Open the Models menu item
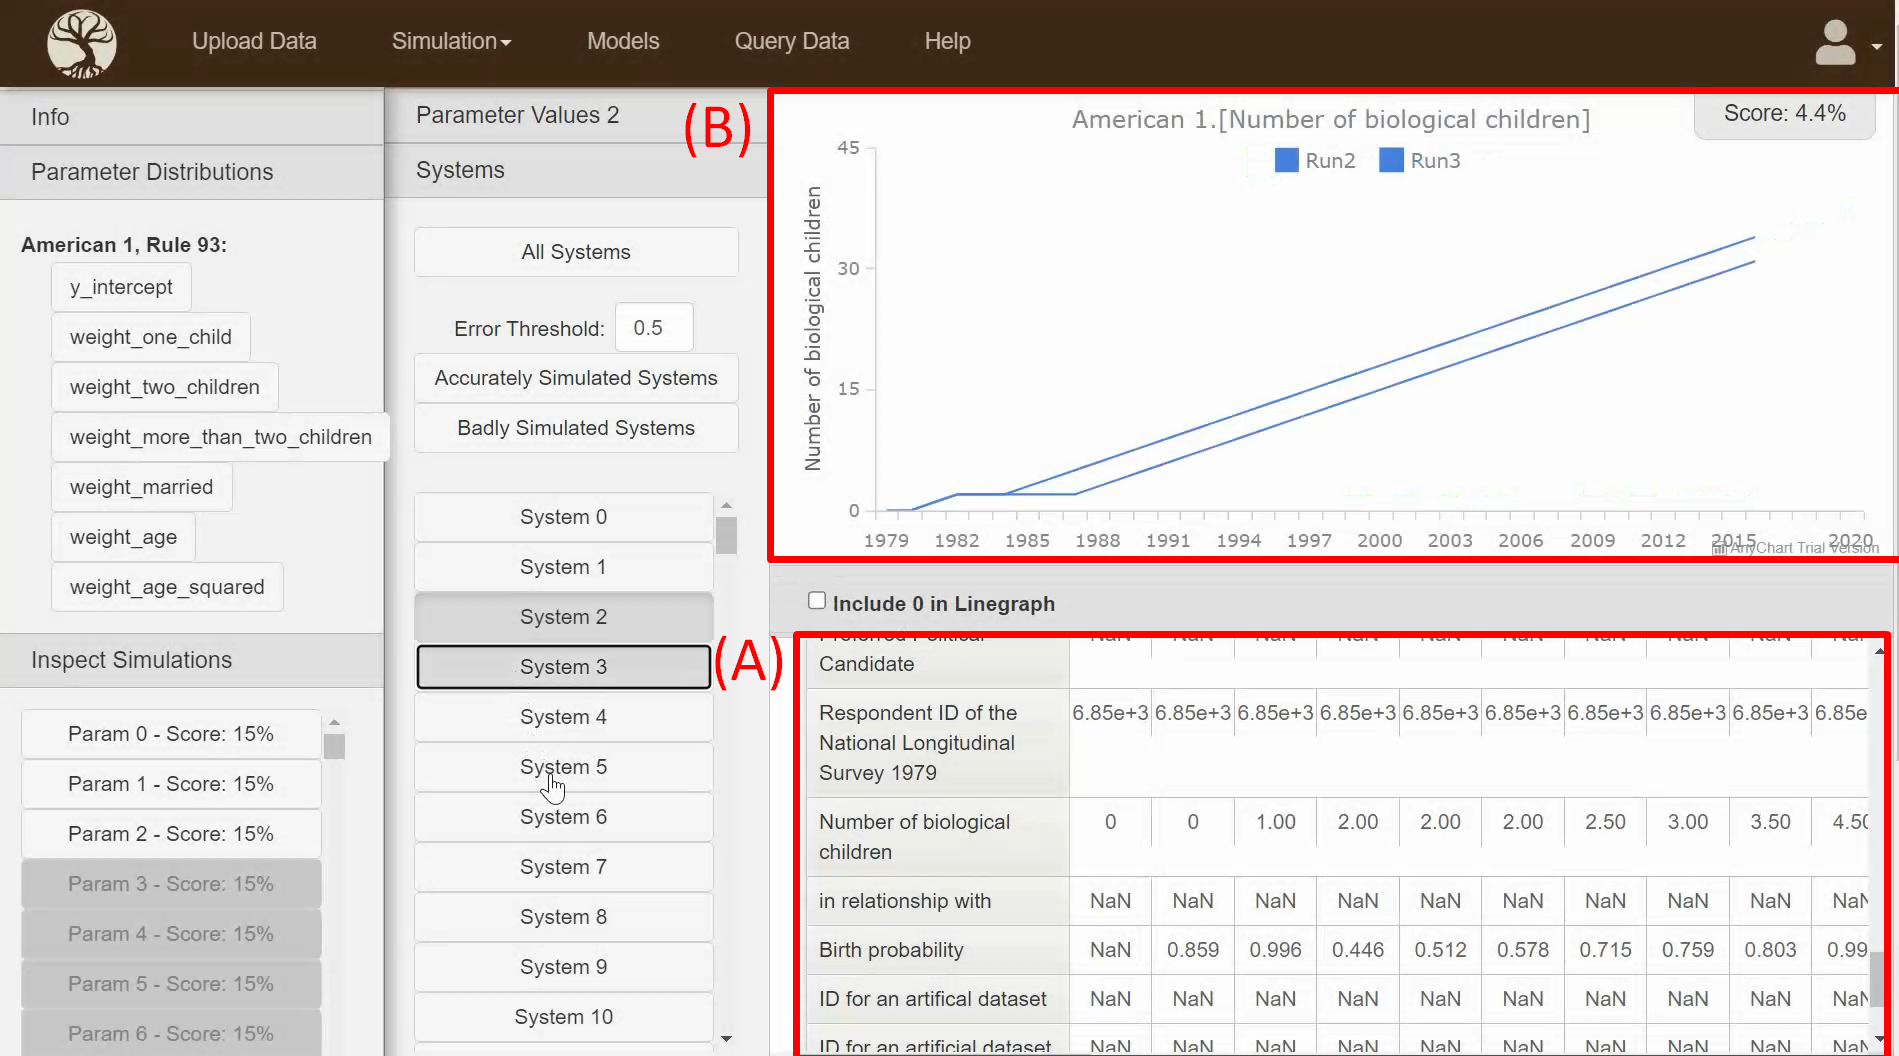 (622, 41)
